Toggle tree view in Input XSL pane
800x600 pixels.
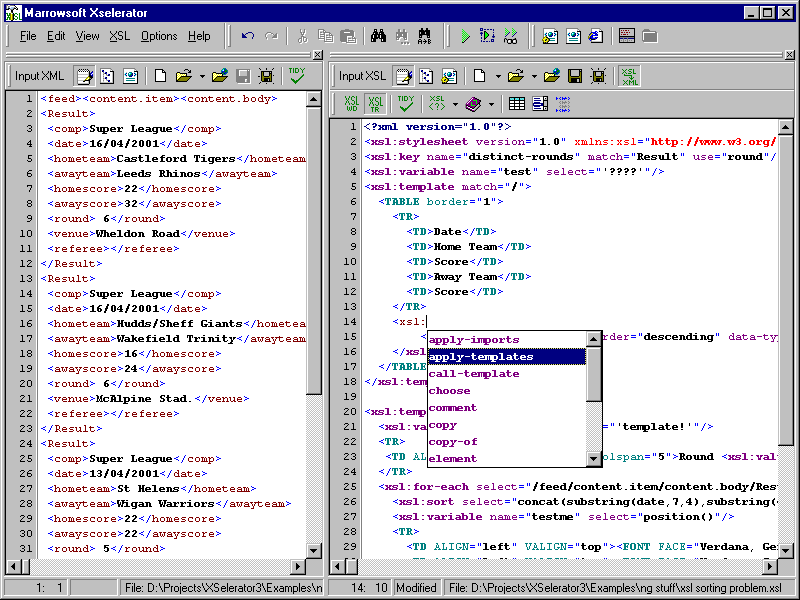pyautogui.click(x=426, y=77)
